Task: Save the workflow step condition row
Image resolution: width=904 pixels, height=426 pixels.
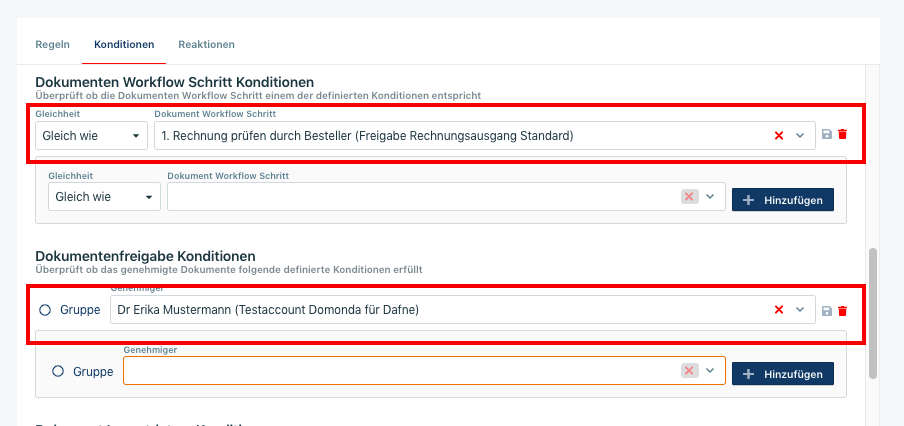Action: pyautogui.click(x=827, y=135)
